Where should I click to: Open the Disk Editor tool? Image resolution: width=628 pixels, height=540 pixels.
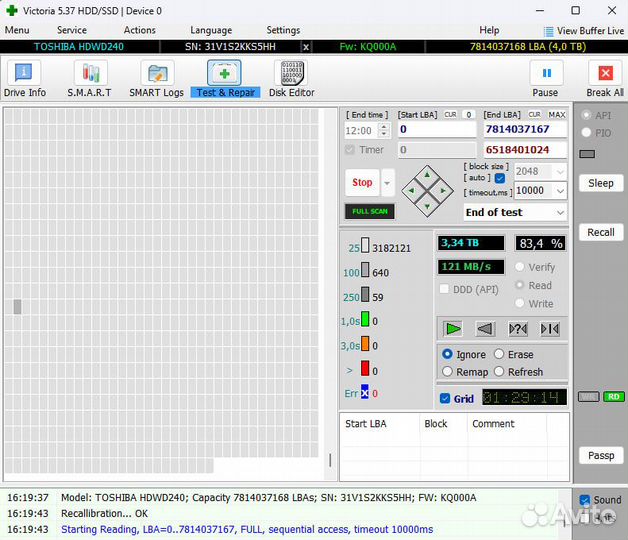(x=292, y=79)
